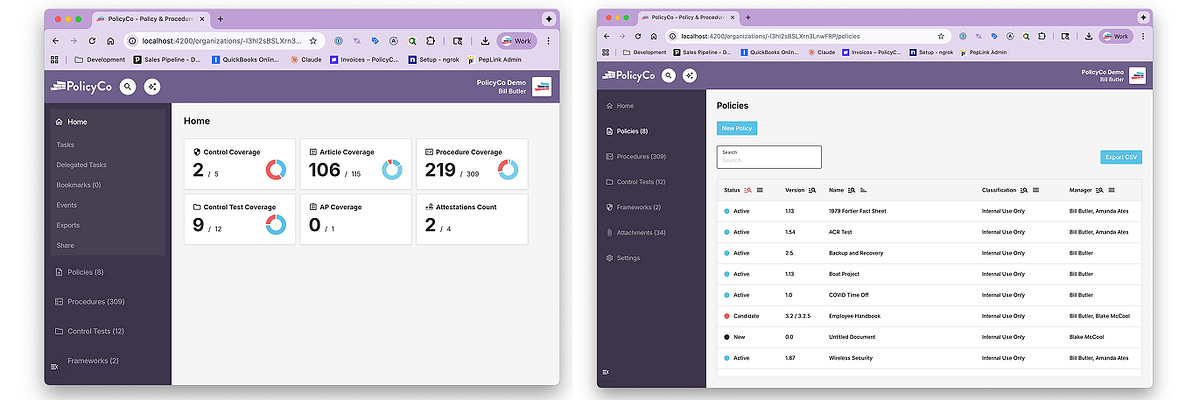The width and height of the screenshot is (1200, 400).
Task: Open Chrome three-dot menu in left window
Action: pyautogui.click(x=550, y=41)
